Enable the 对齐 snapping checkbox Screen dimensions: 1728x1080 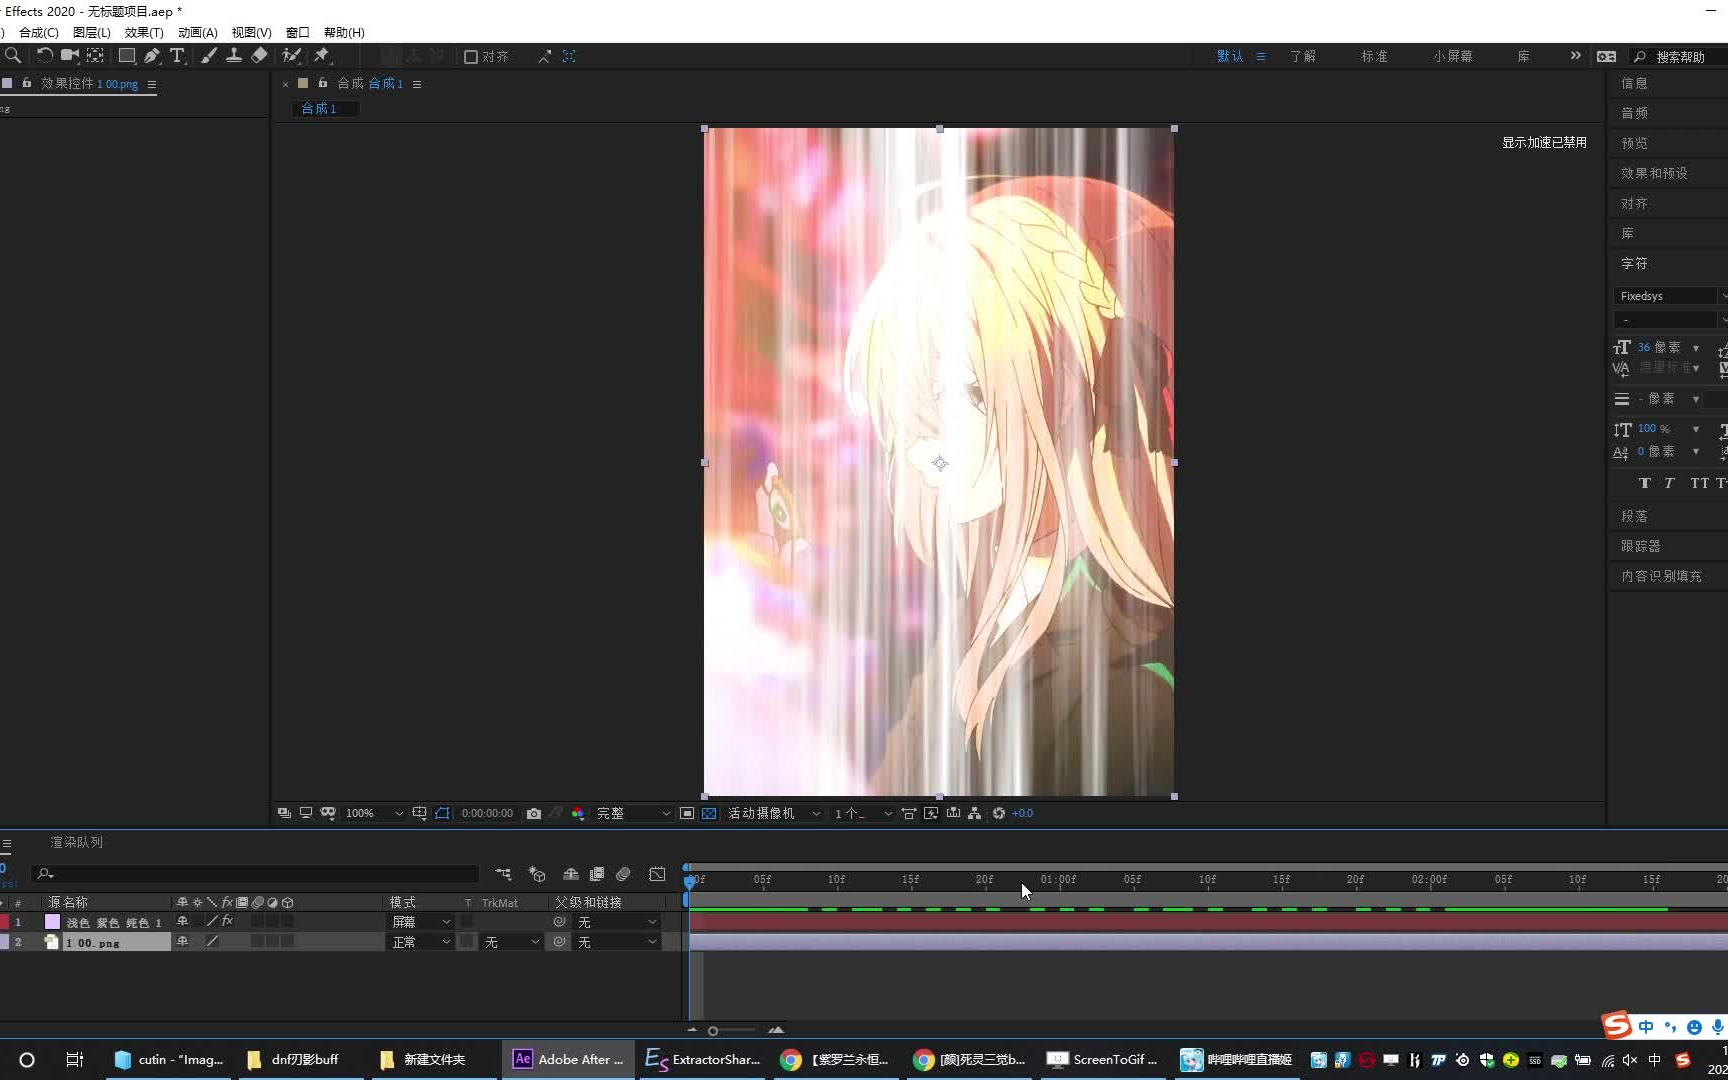point(471,57)
